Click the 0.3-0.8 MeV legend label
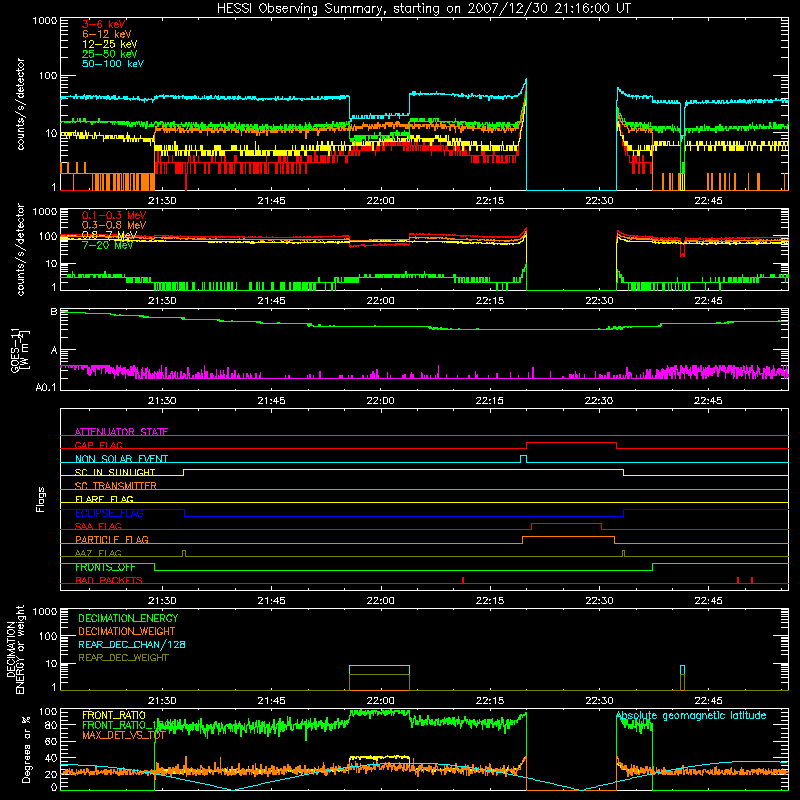800x800 pixels. click(114, 225)
